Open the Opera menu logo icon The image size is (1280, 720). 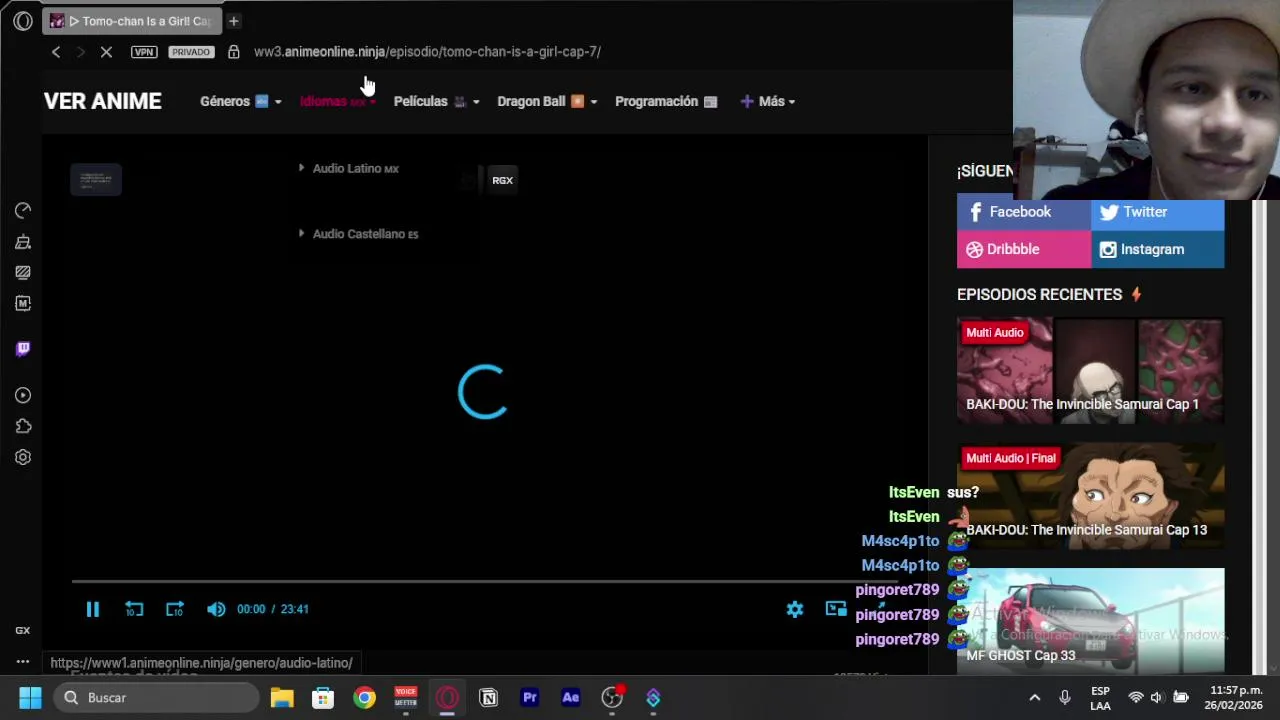tap(22, 21)
